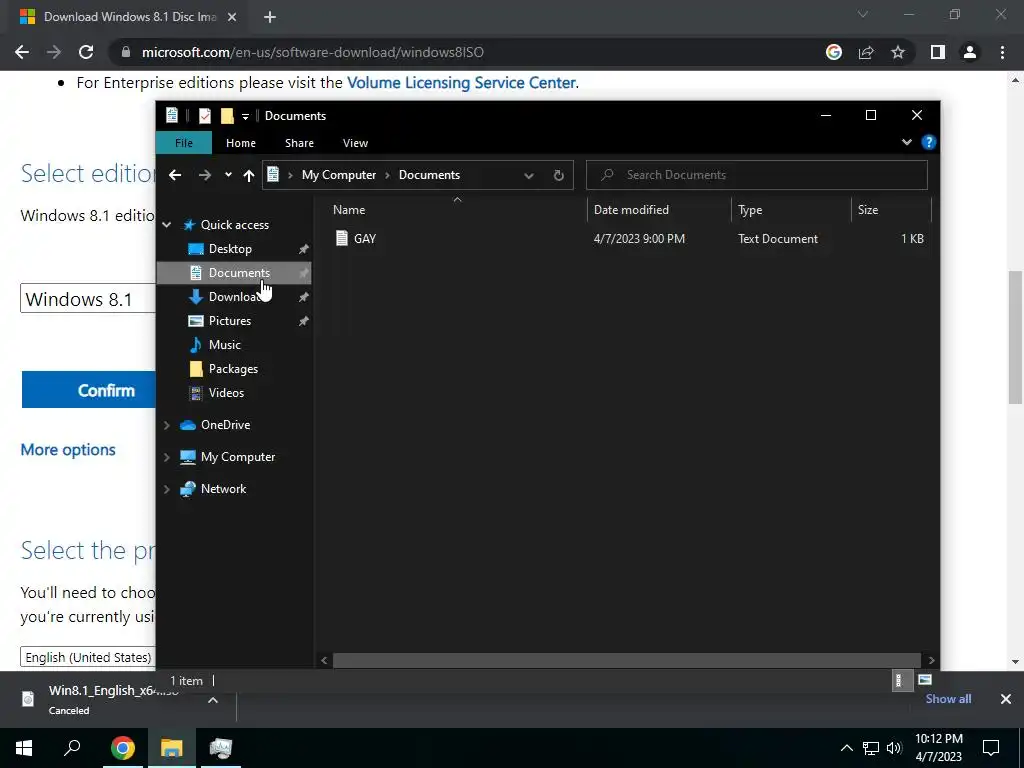Open the recent locations dropdown arrow
Screen dimensions: 1024x768
228,175
